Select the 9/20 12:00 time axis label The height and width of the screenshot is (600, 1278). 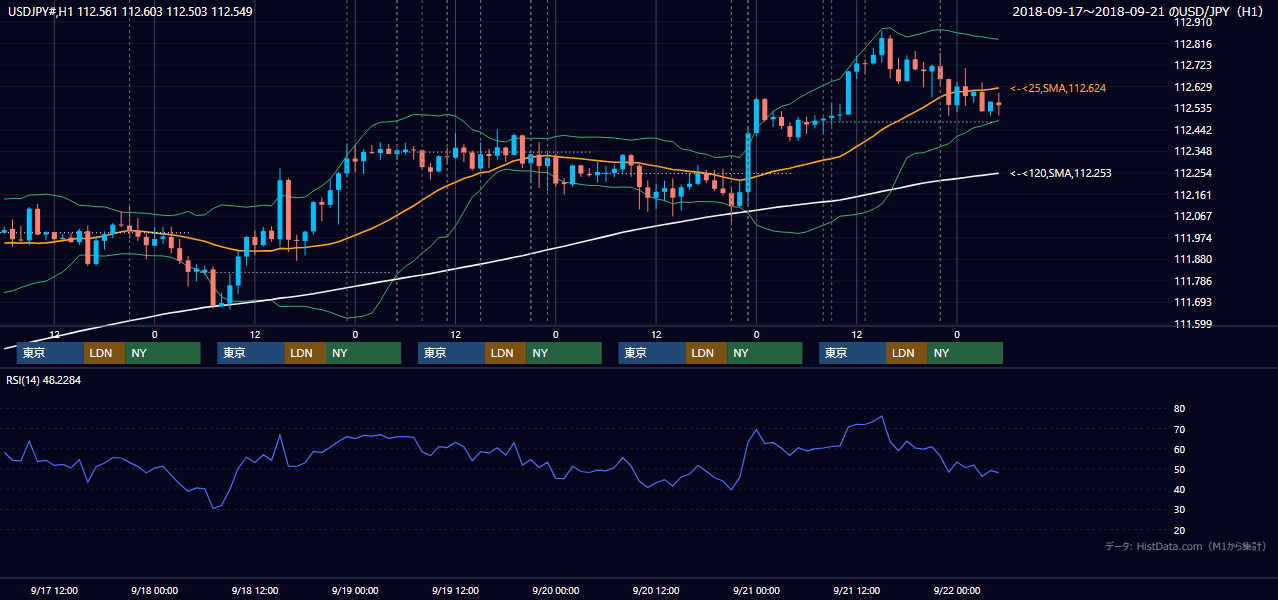[x=655, y=590]
